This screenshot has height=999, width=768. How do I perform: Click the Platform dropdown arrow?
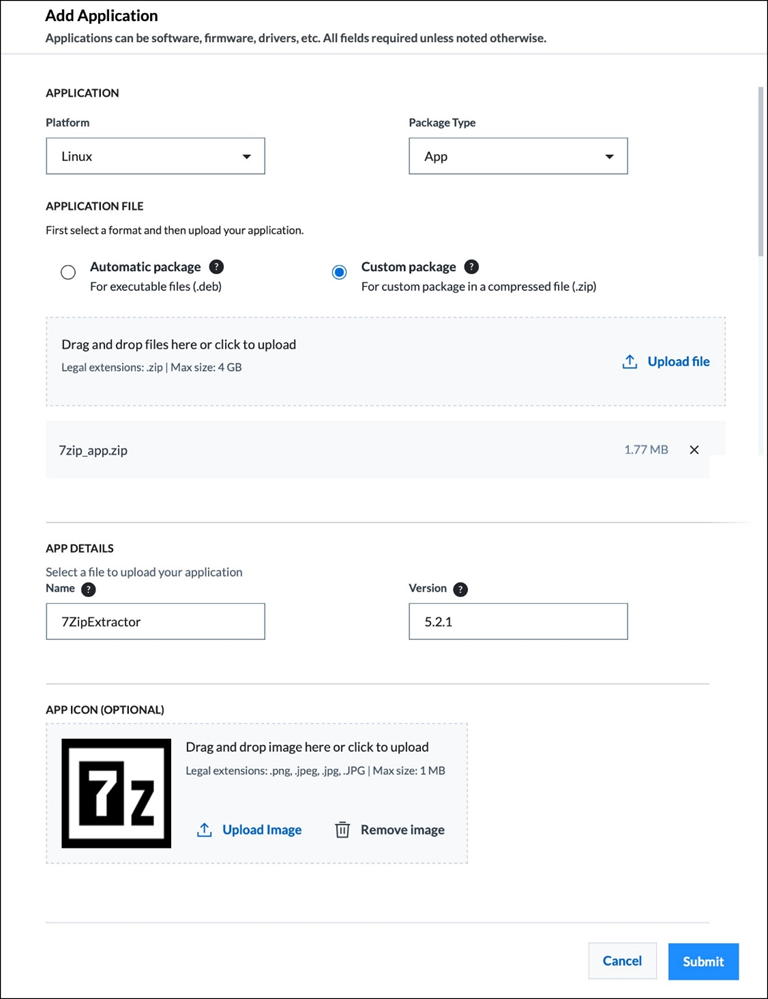(247, 157)
